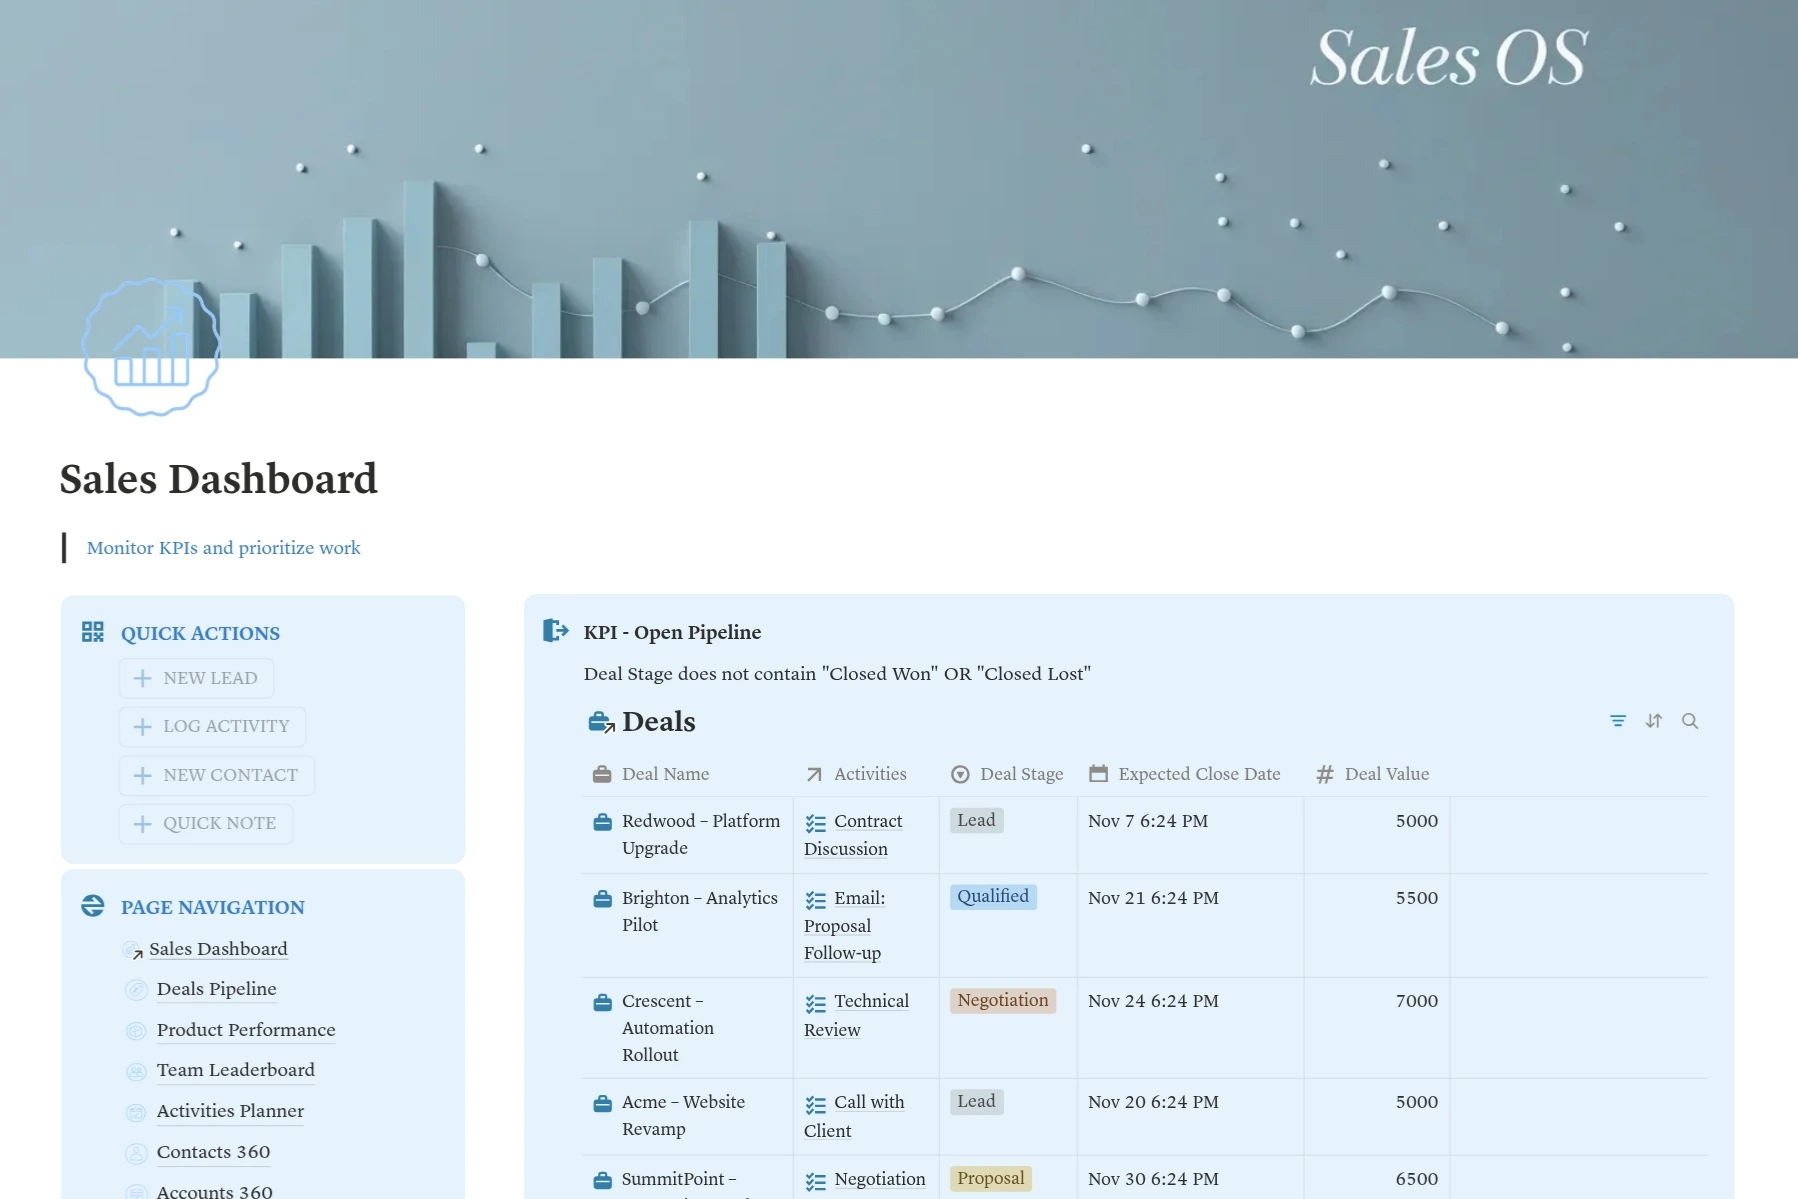Open the Deals Pipeline page

pyautogui.click(x=216, y=989)
